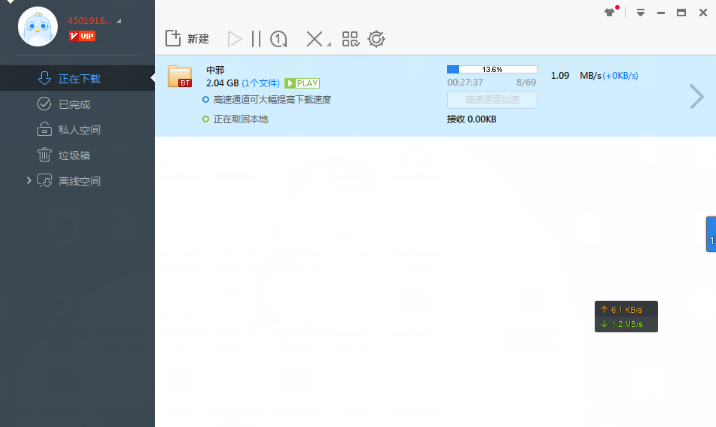This screenshot has width=716, height=427.
Task: Click the 2.04 GB file size
Action: 222,83
